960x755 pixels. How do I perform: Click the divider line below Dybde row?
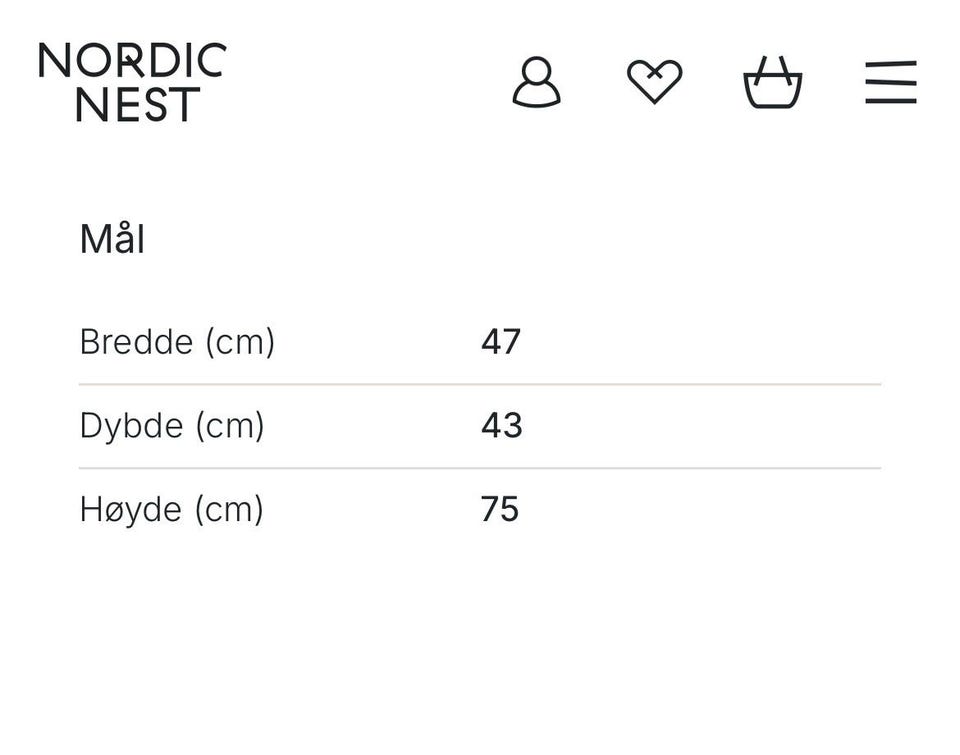pos(480,468)
